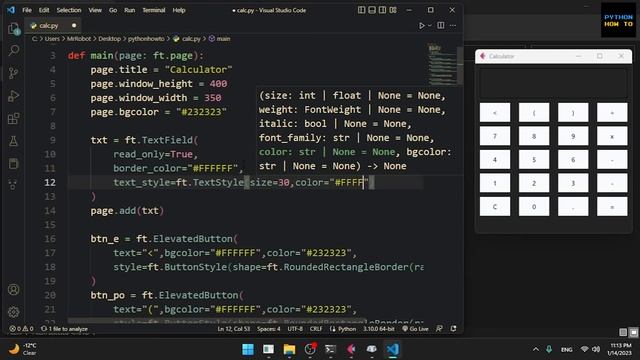Image resolution: width=640 pixels, height=360 pixels.
Task: Open the editor More Actions menu
Action: 453,25
